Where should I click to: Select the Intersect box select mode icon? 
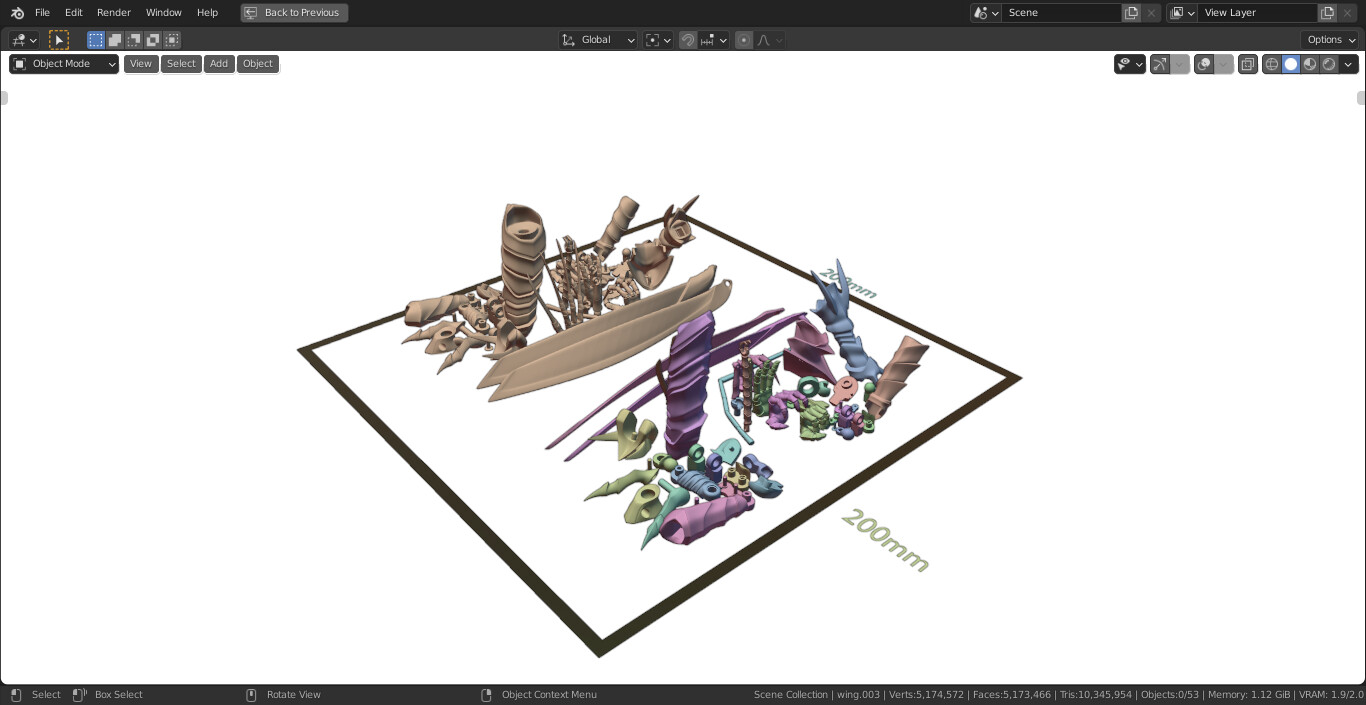(x=172, y=40)
